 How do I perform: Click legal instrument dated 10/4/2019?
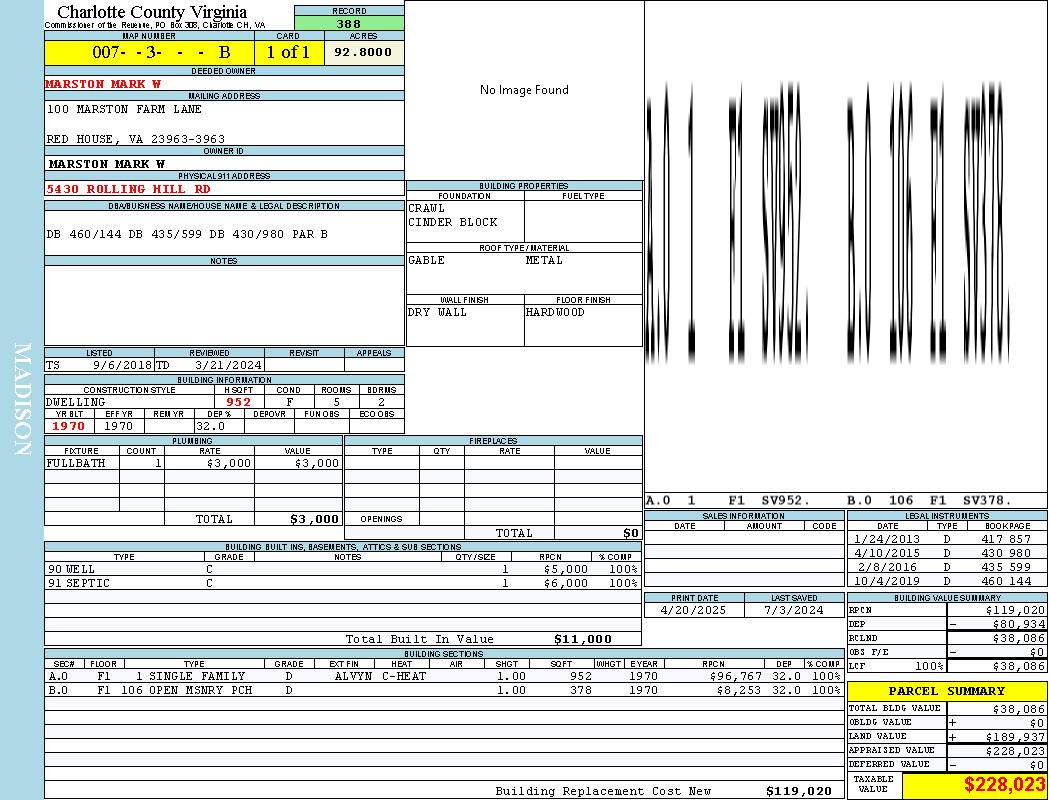point(946,581)
